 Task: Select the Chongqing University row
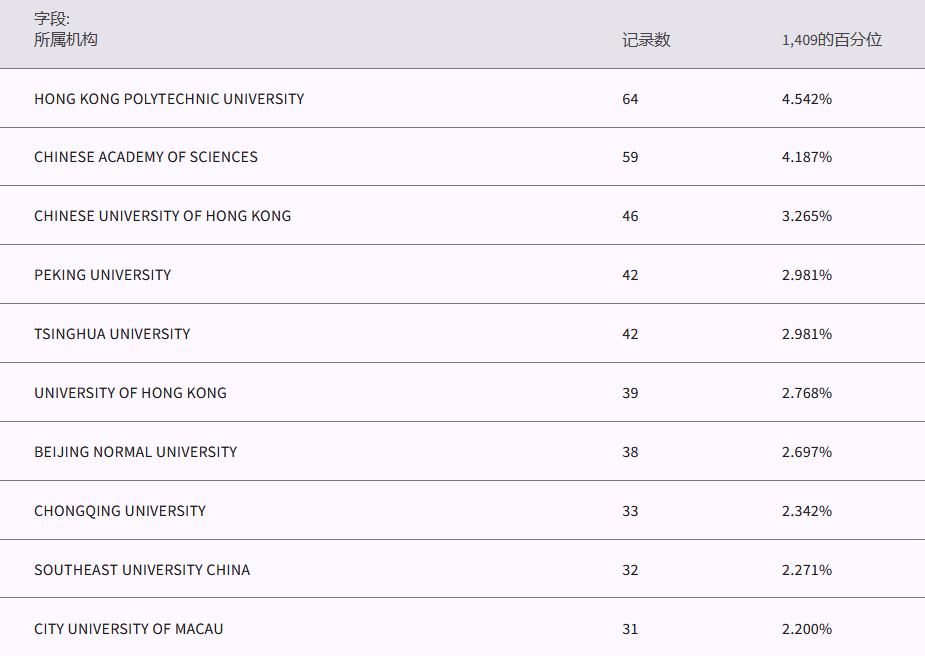point(120,511)
